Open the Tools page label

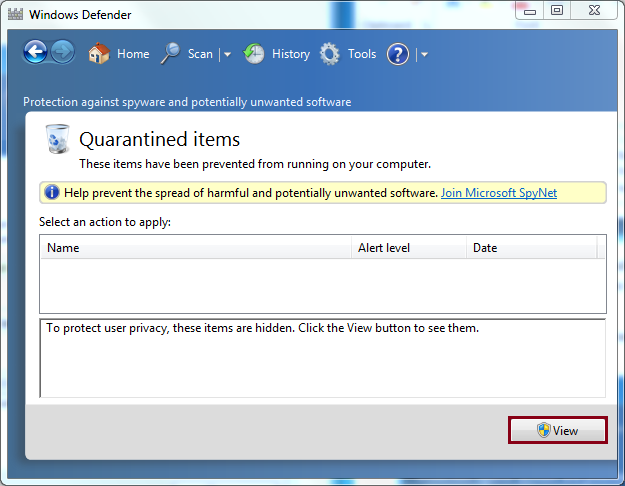[362, 54]
